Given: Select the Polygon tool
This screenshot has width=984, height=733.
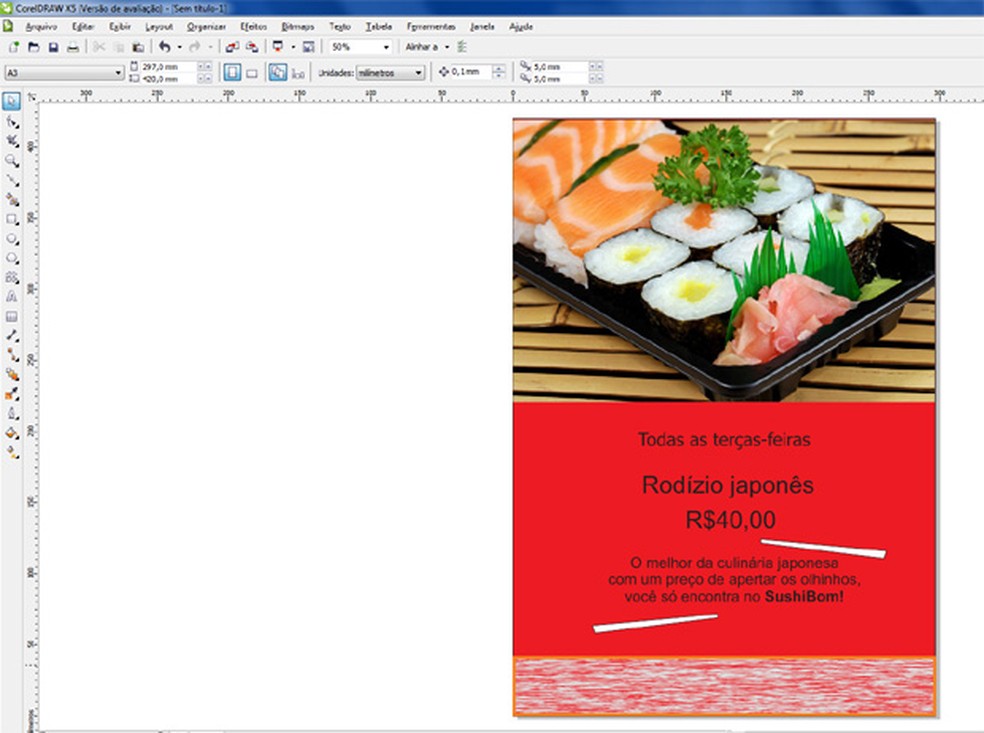Looking at the screenshot, I should [x=11, y=259].
